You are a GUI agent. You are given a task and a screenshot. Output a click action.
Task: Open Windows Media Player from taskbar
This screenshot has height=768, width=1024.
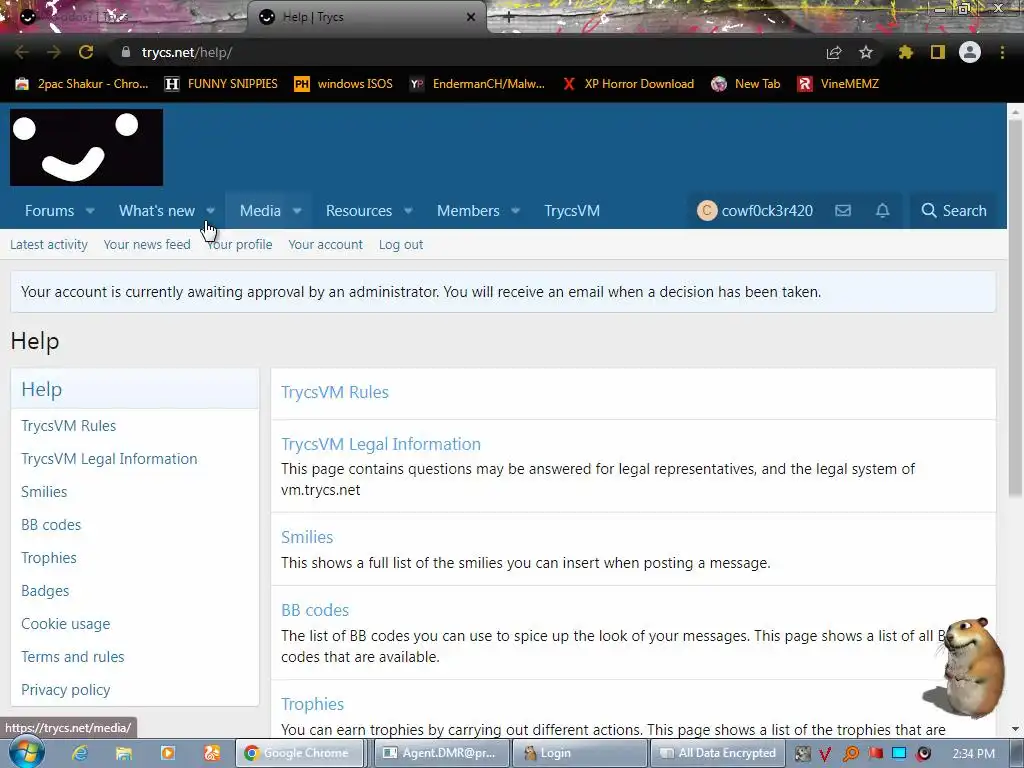click(168, 753)
